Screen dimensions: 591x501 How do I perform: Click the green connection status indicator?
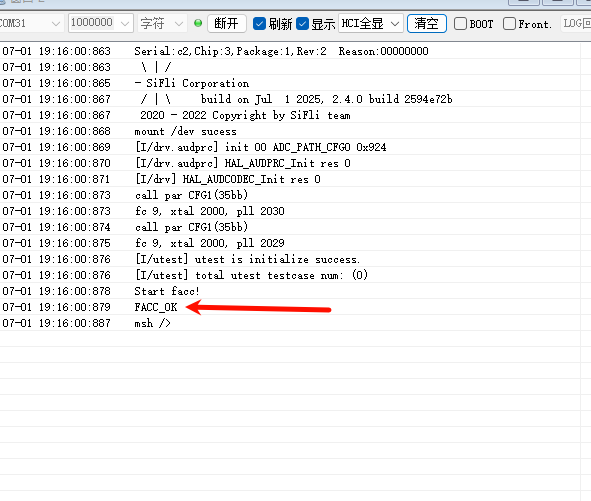198,23
